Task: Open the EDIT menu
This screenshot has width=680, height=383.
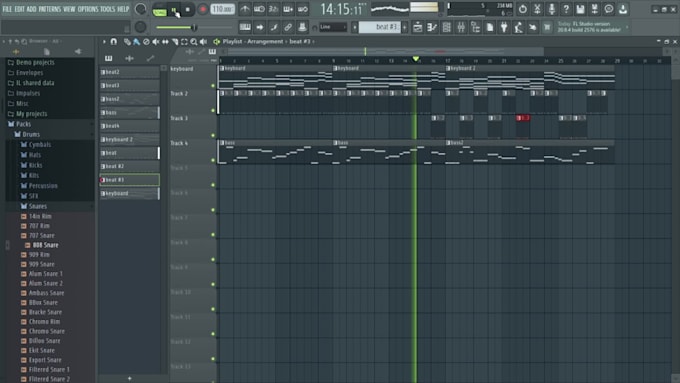Action: (x=20, y=9)
